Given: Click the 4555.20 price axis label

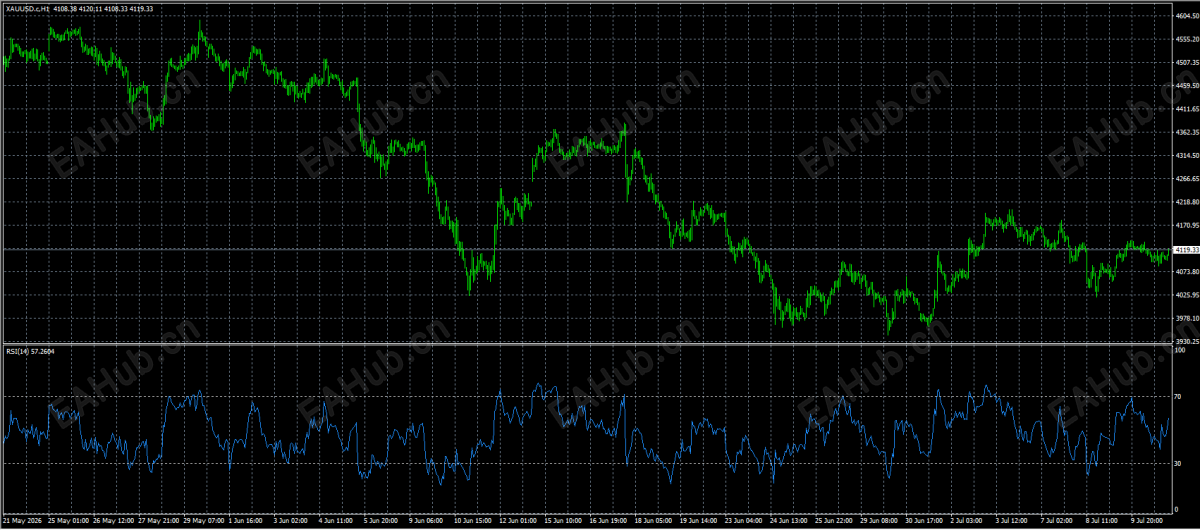Looking at the screenshot, I should [x=1187, y=39].
